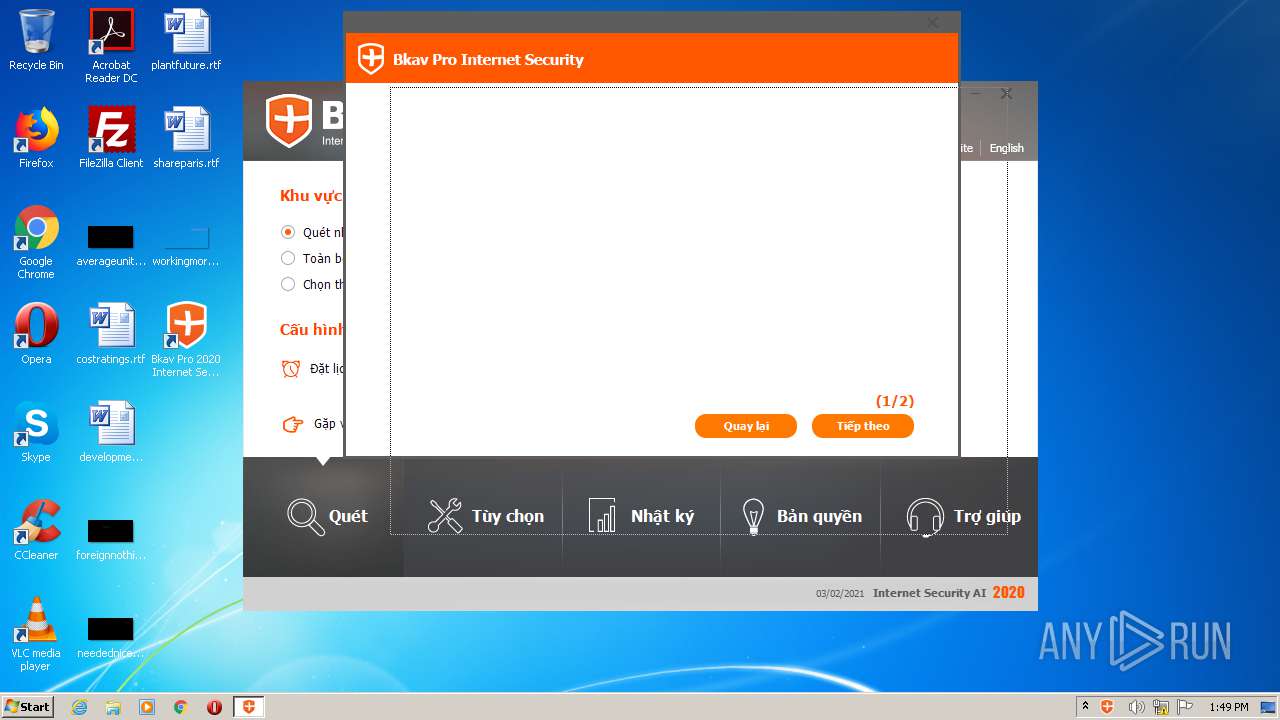This screenshot has width=1280, height=720.
Task: Close the Bkav Pro dialog
Action: 933,22
